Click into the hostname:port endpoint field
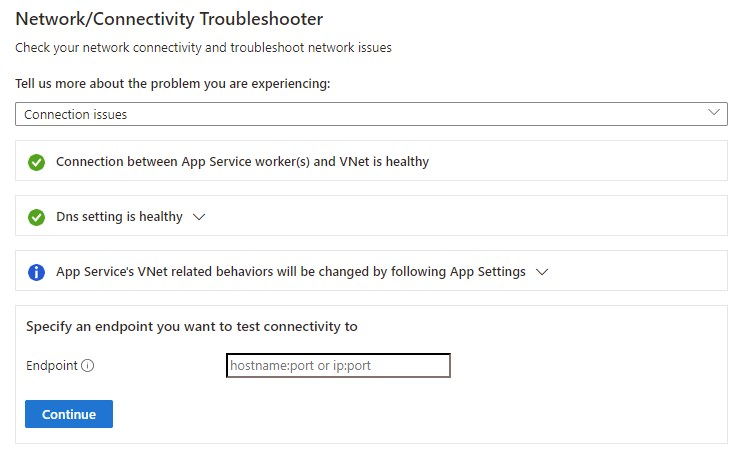This screenshot has width=744, height=453. point(339,366)
